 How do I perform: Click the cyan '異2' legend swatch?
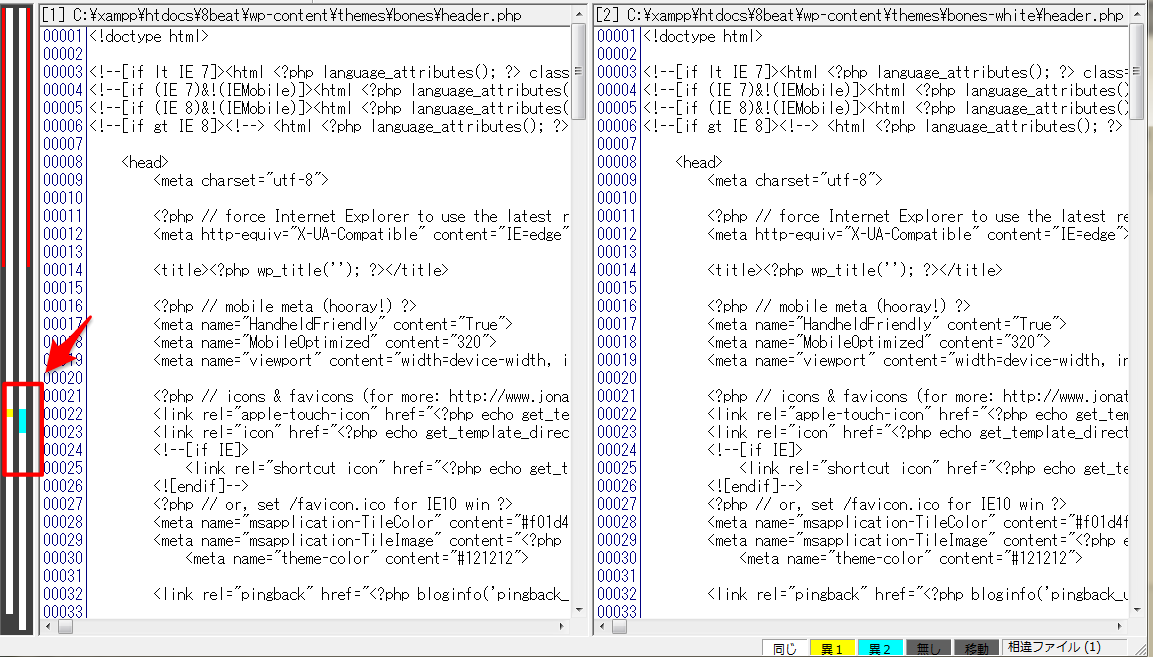tap(879, 649)
